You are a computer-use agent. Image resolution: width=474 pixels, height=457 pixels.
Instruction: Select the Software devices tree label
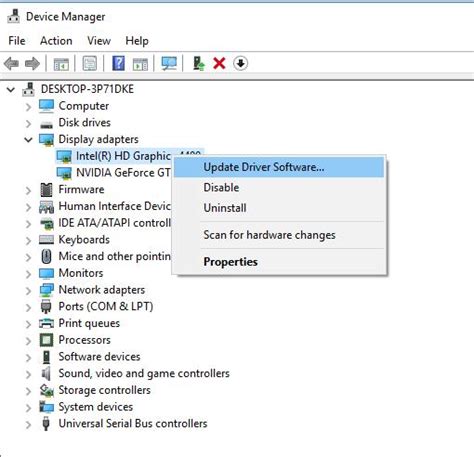coord(99,357)
